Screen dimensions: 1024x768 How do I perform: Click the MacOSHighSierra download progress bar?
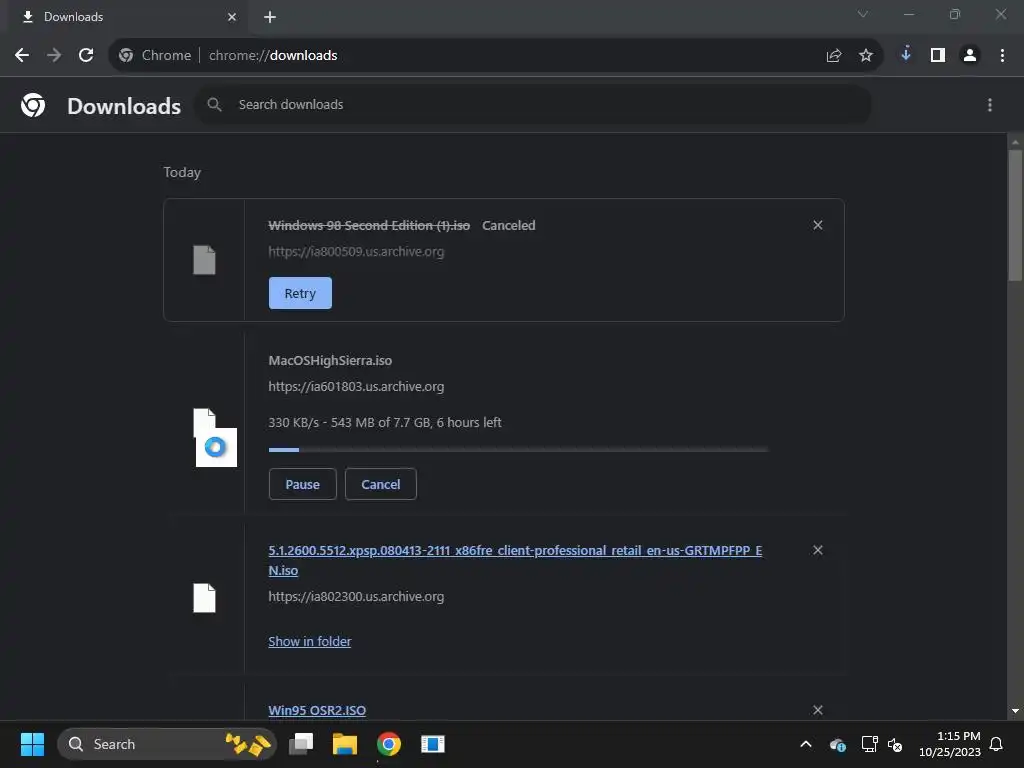point(519,449)
